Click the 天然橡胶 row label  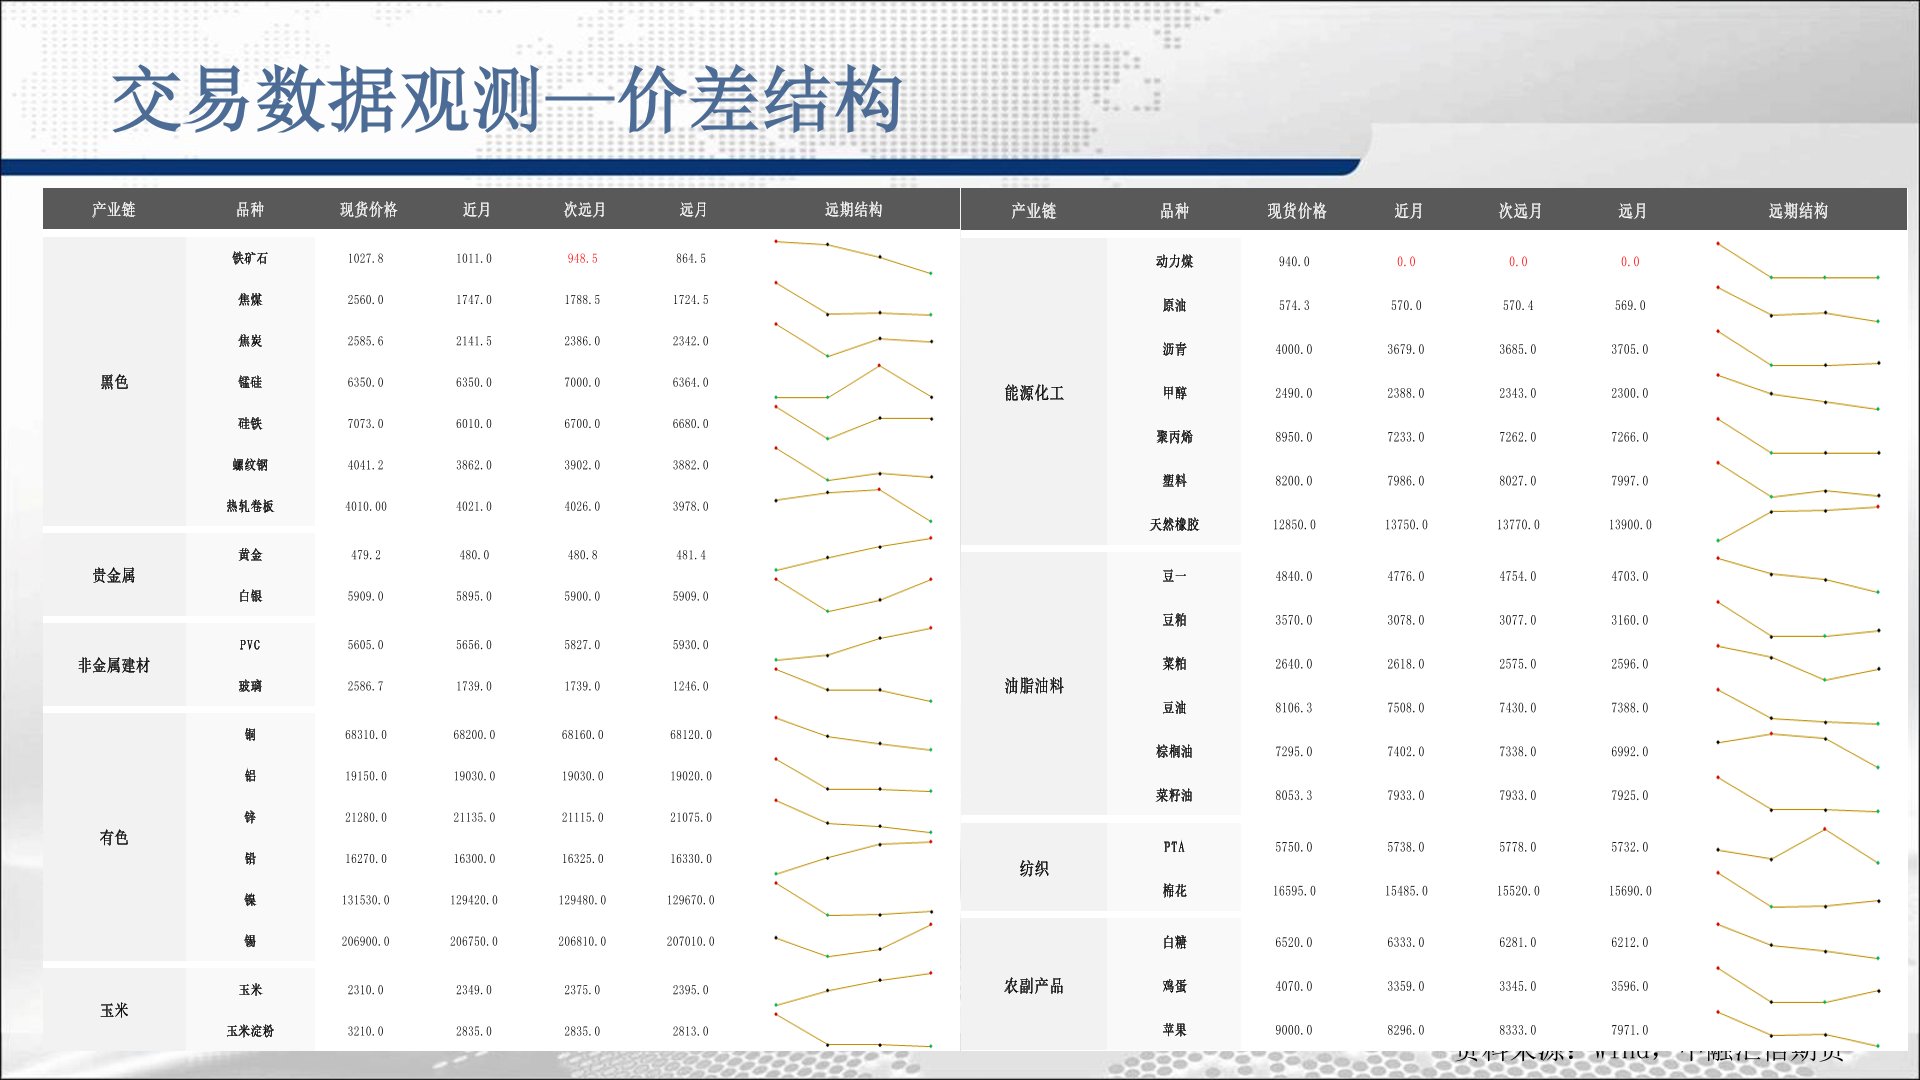coord(1174,524)
